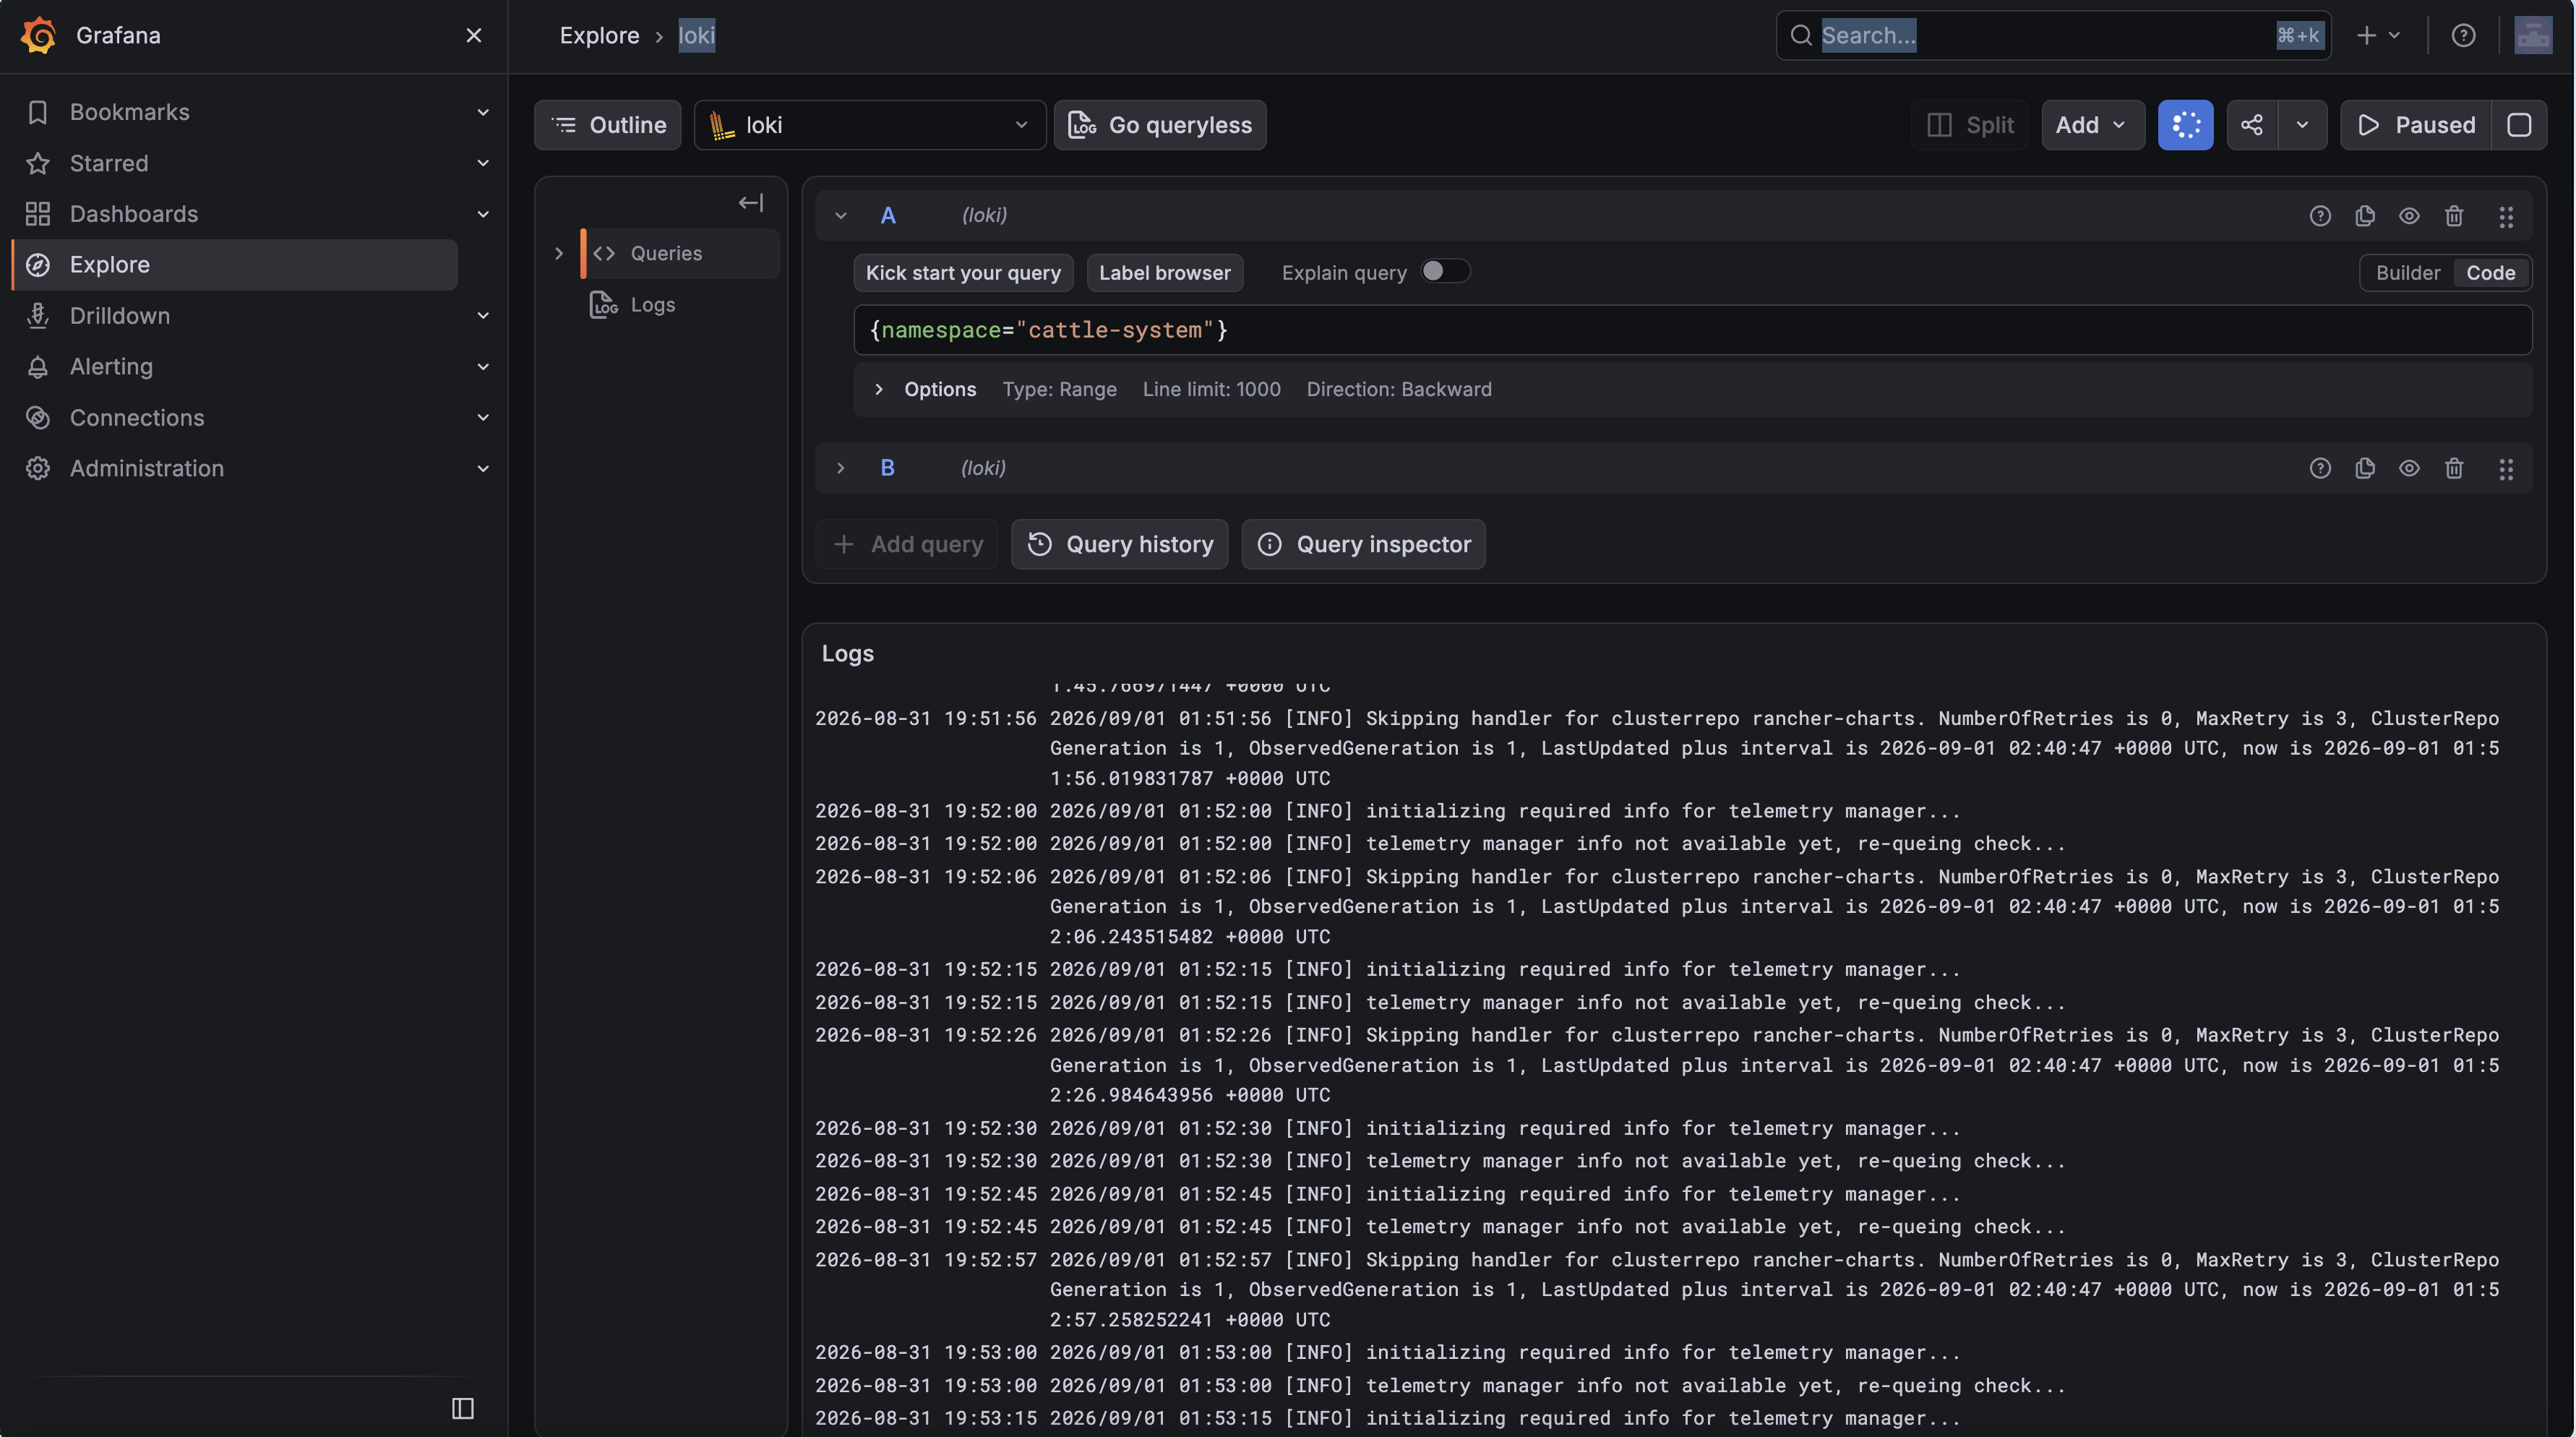Viewport: 2576px width, 1437px height.
Task: Switch to Builder mode
Action: coord(2408,273)
